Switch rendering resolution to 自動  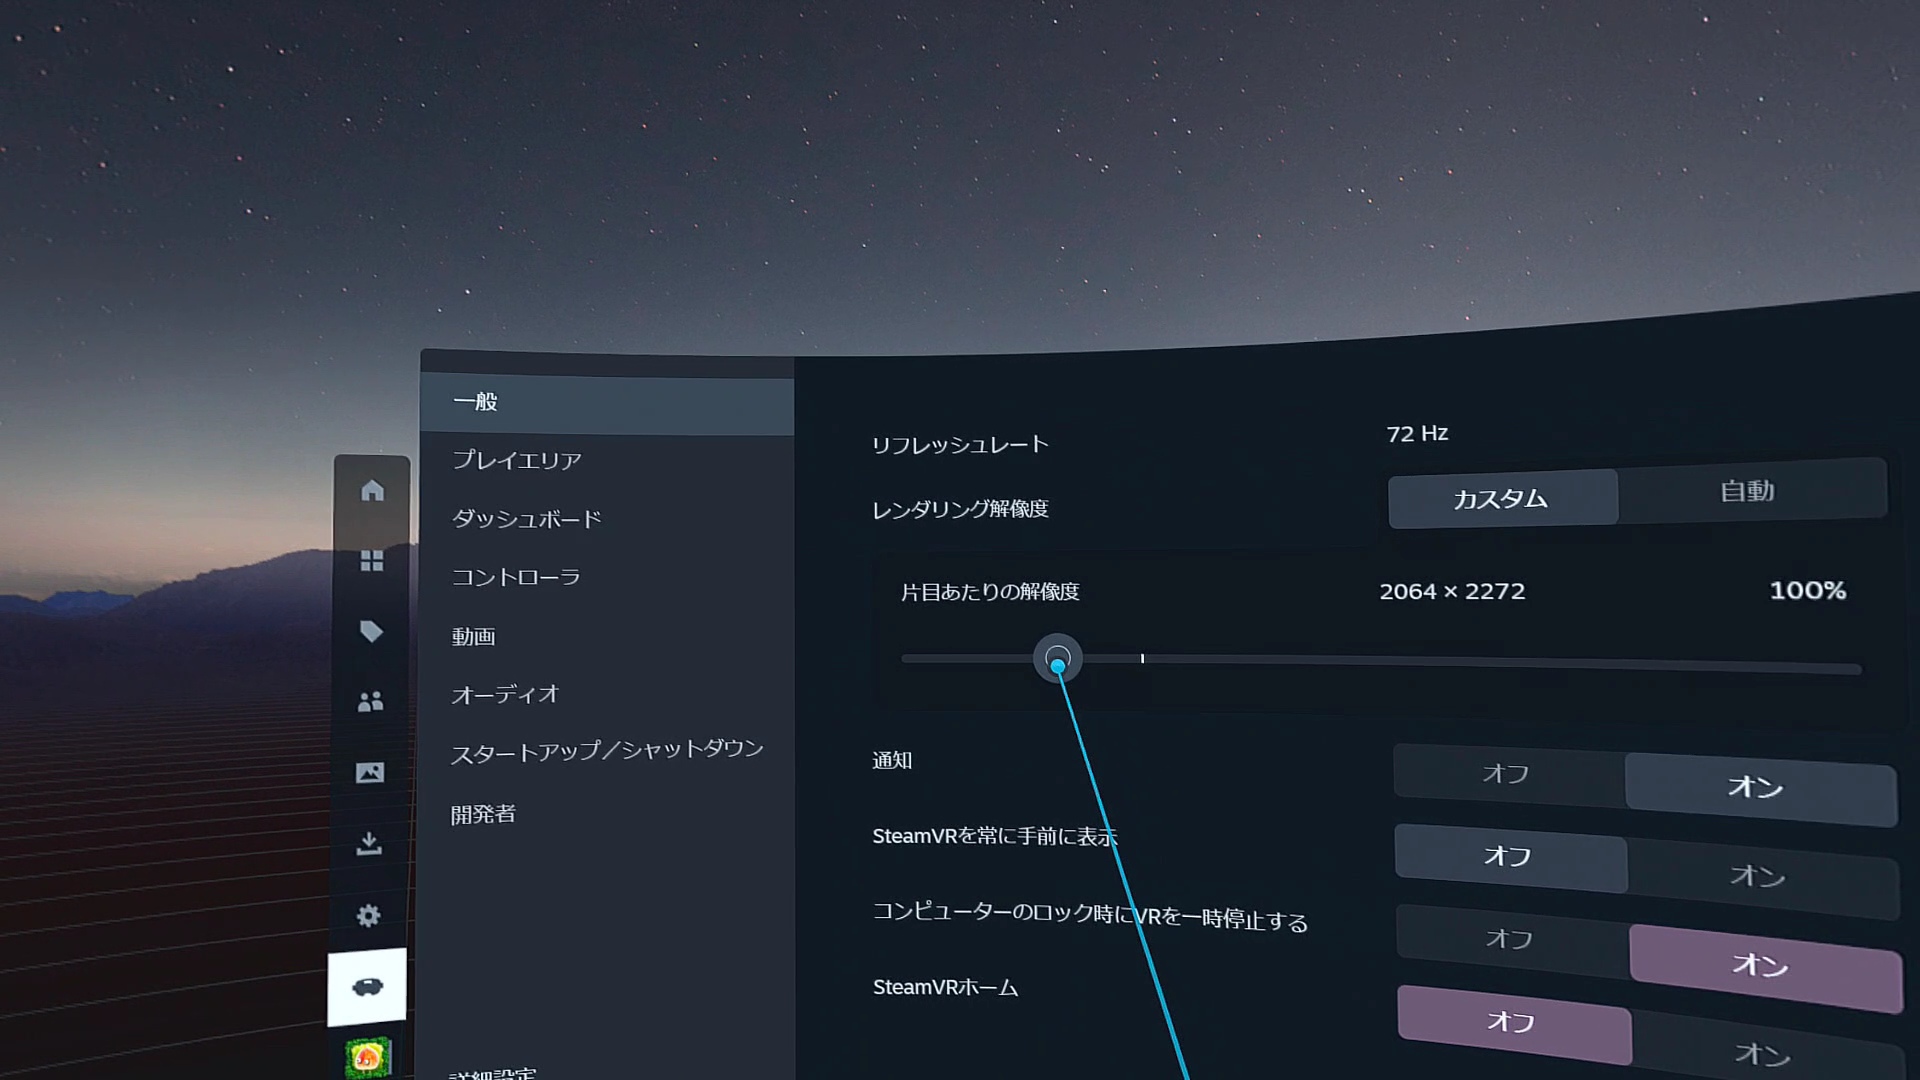[1747, 491]
